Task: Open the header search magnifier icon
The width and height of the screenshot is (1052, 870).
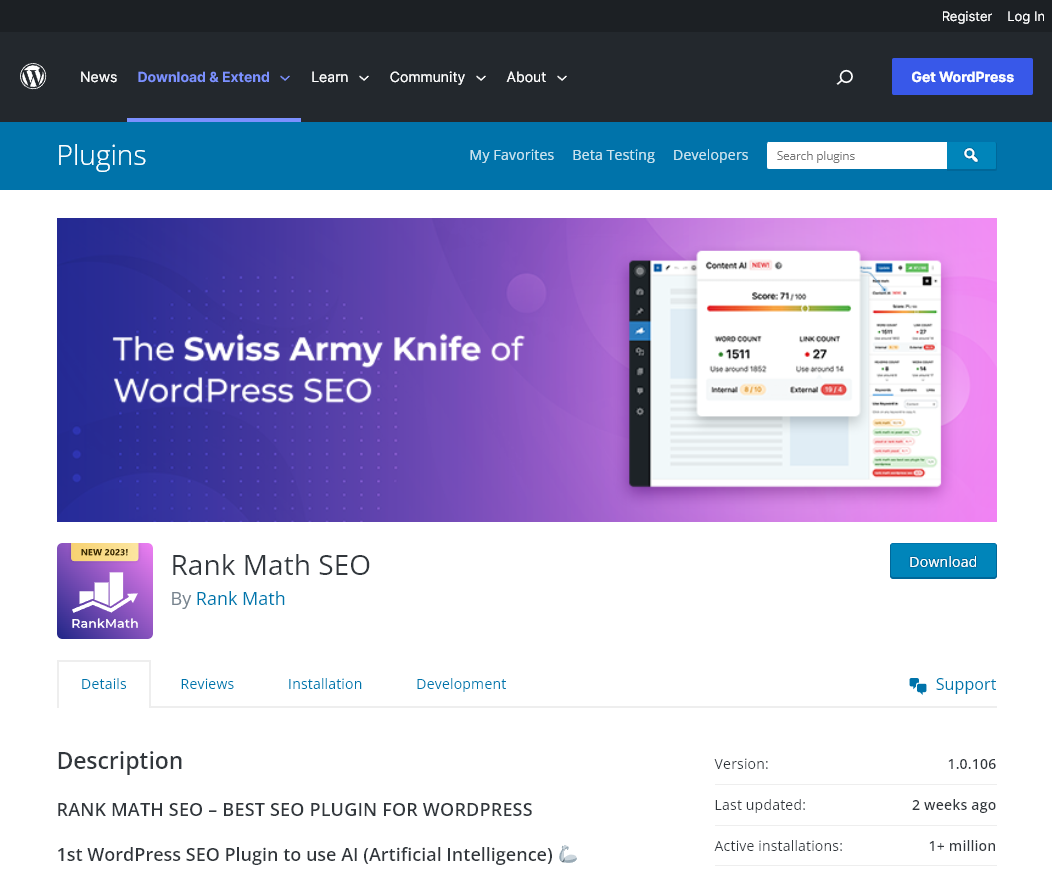Action: tap(845, 77)
